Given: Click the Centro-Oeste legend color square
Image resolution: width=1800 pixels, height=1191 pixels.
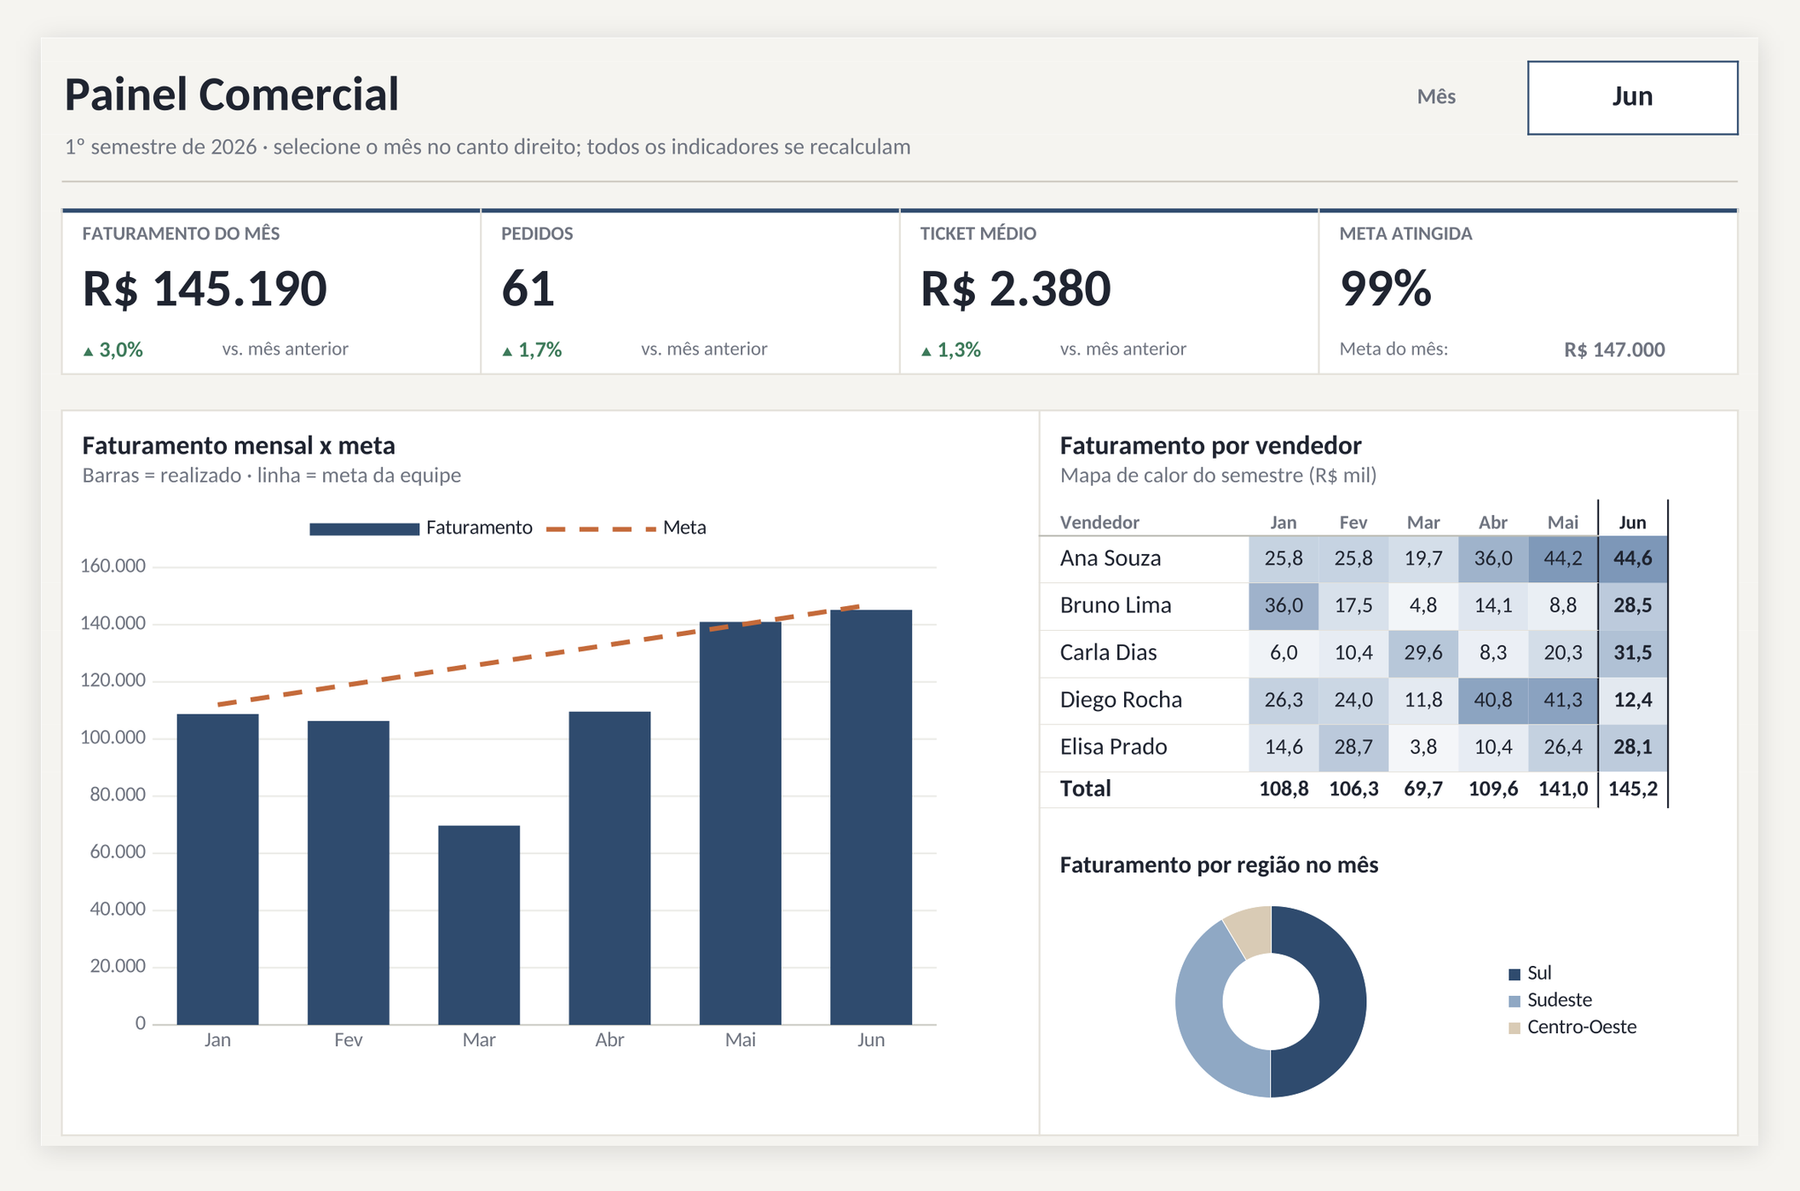Looking at the screenshot, I should coord(1514,1028).
